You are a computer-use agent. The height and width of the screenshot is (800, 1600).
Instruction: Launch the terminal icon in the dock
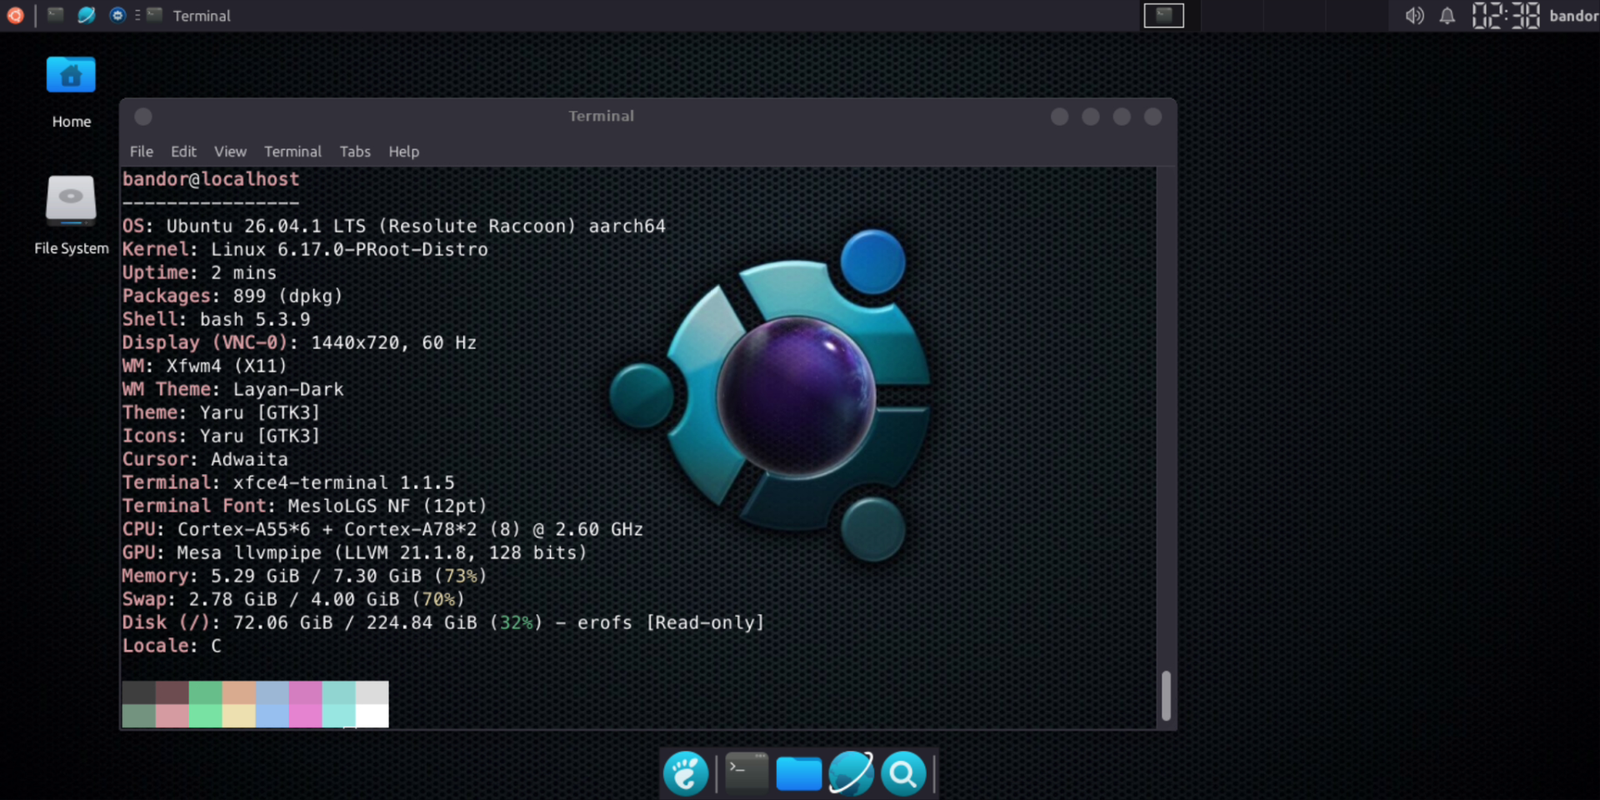click(x=746, y=772)
